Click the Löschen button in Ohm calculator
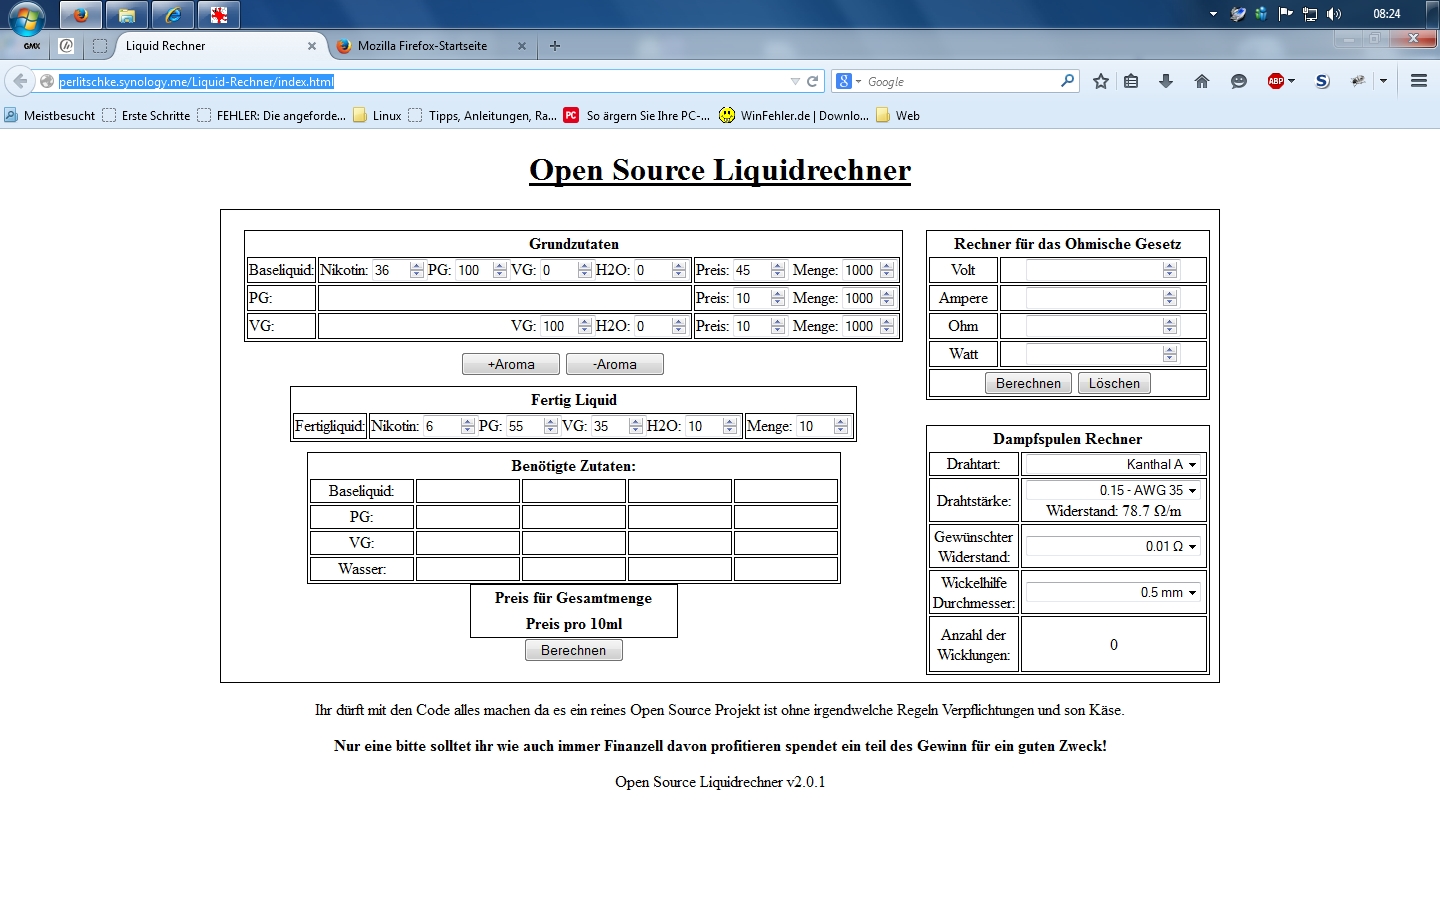 click(1114, 383)
